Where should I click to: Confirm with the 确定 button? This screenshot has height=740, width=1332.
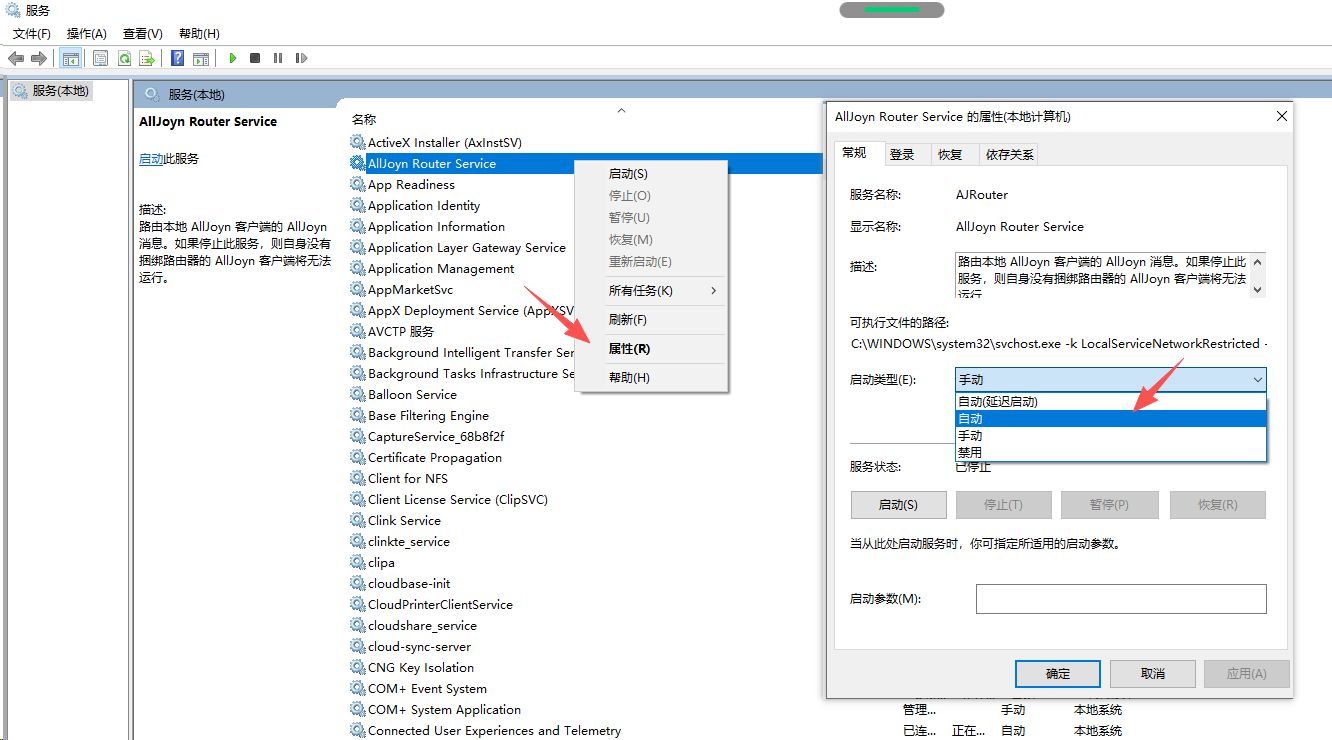click(x=1058, y=674)
